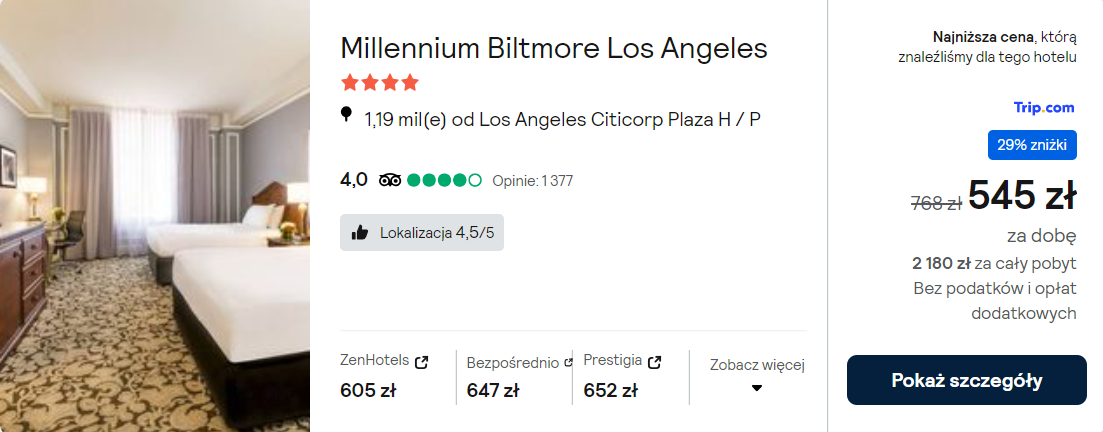Open the Bezpośrednio external link icon
This screenshot has width=1103, height=432.
click(x=569, y=362)
